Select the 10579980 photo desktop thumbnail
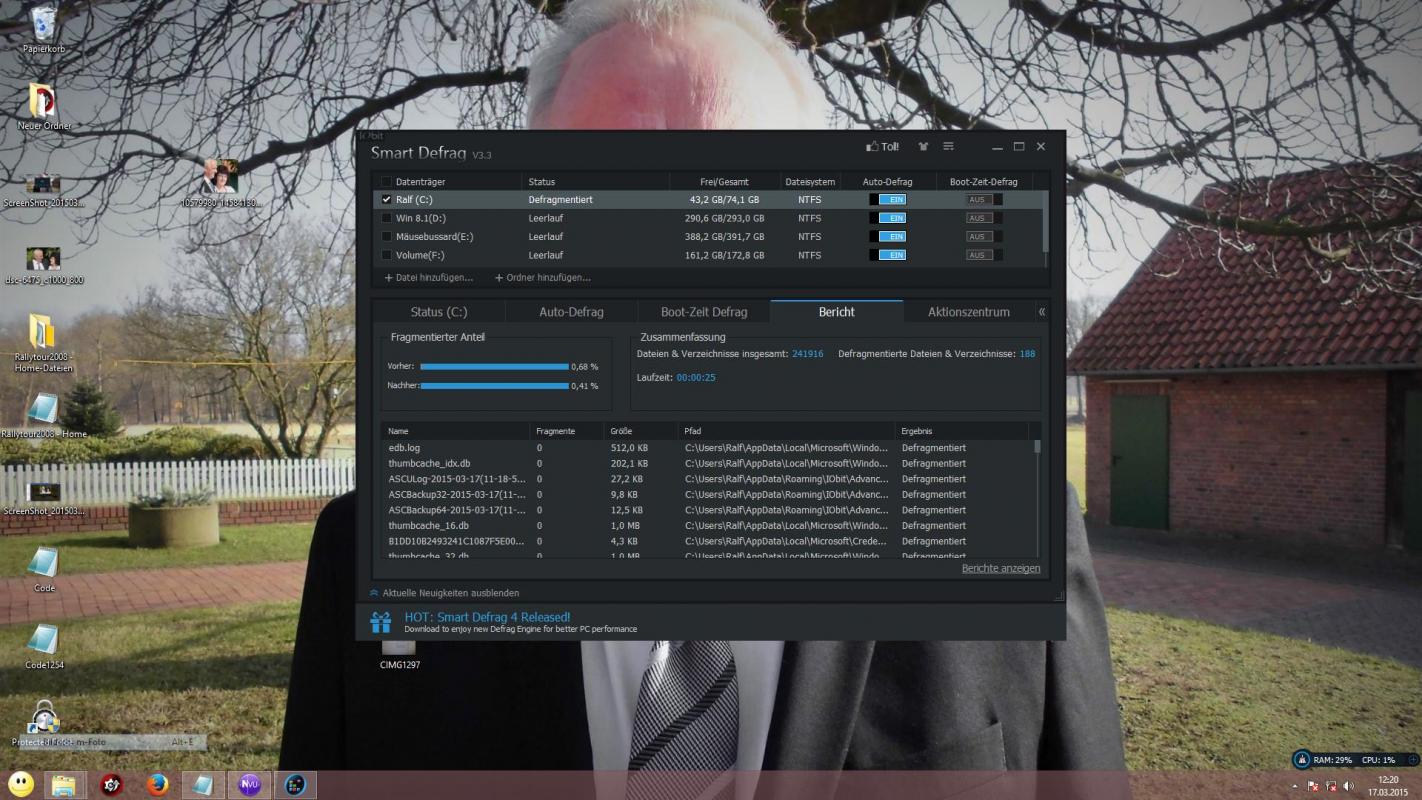The width and height of the screenshot is (1422, 800). click(221, 183)
